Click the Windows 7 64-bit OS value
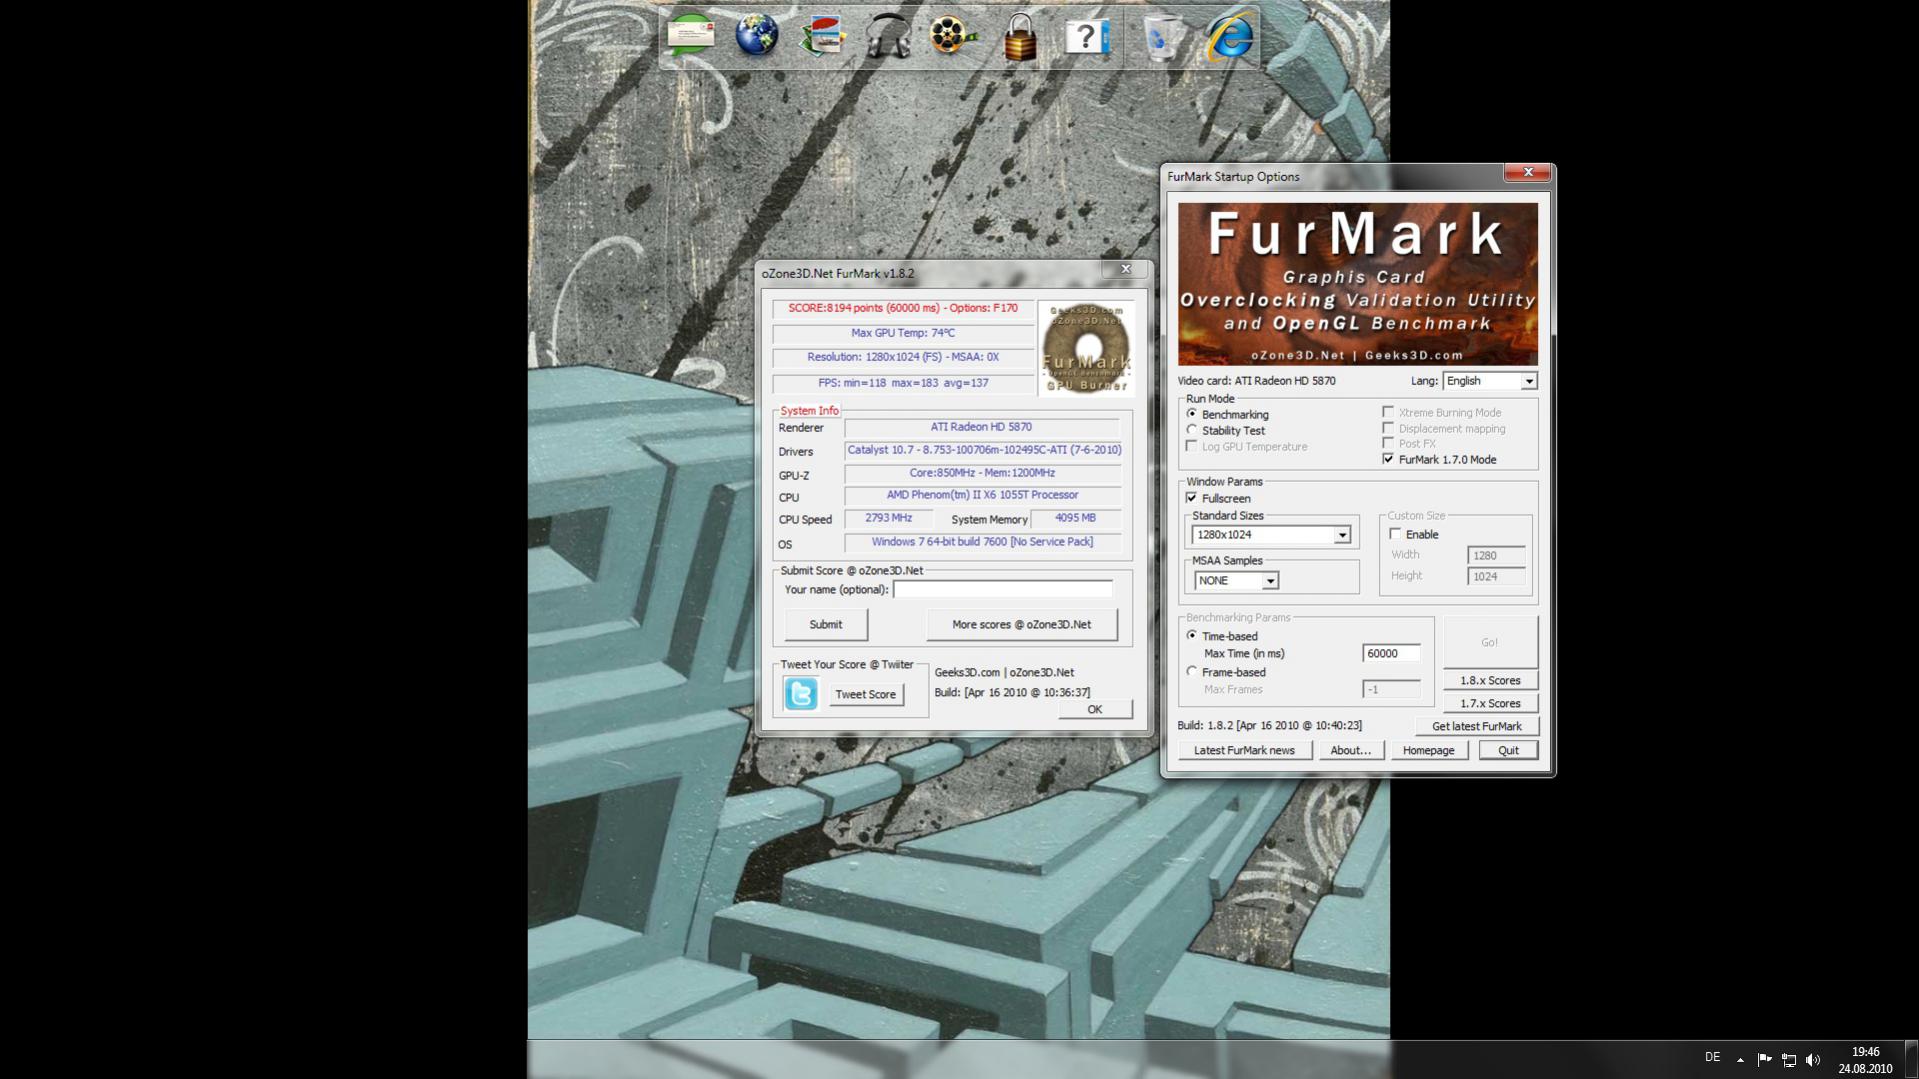 (982, 542)
